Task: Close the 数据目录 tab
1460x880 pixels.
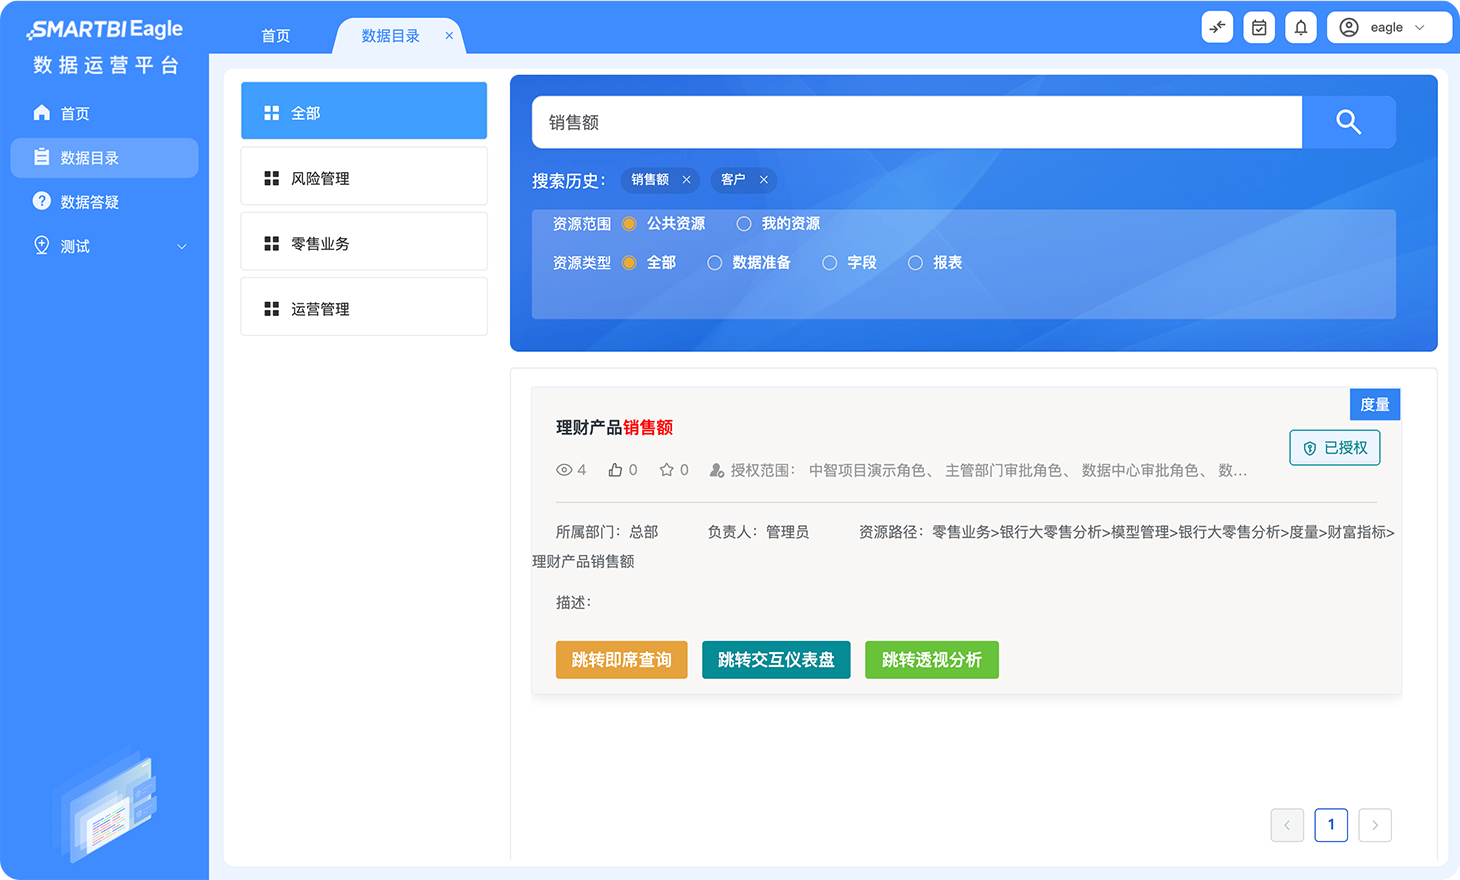Action: 449,36
